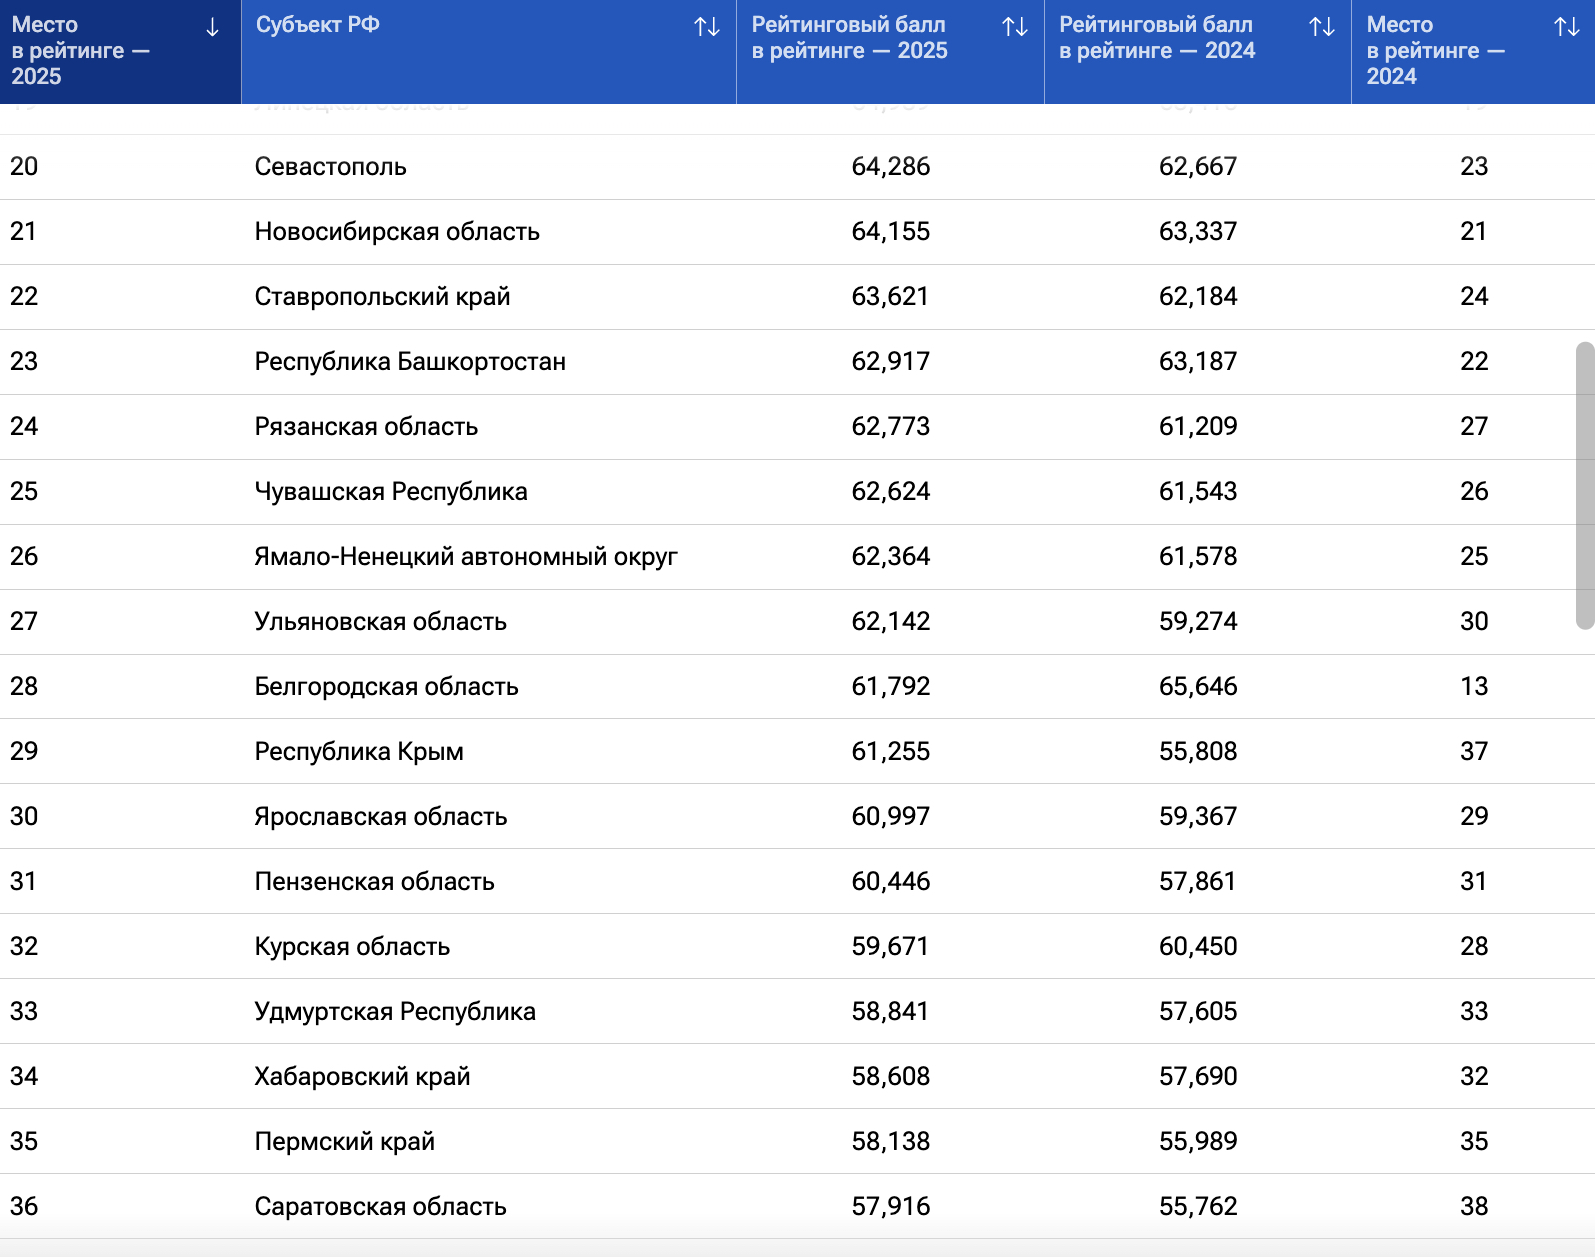Click Рейтинговый балл в рейтинге — 2024 header label
This screenshot has height=1257, width=1595.
coord(1157,38)
